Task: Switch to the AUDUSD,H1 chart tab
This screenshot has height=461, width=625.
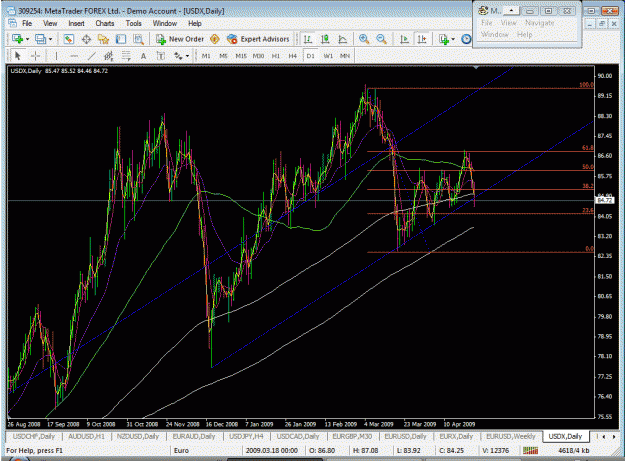Action: point(86,436)
